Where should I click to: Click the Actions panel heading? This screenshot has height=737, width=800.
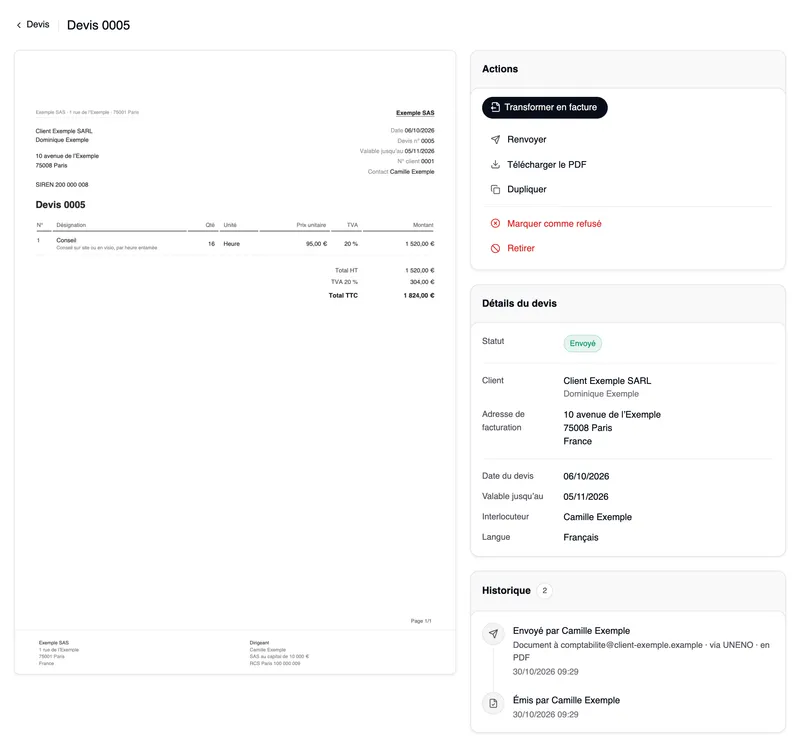[x=500, y=69]
